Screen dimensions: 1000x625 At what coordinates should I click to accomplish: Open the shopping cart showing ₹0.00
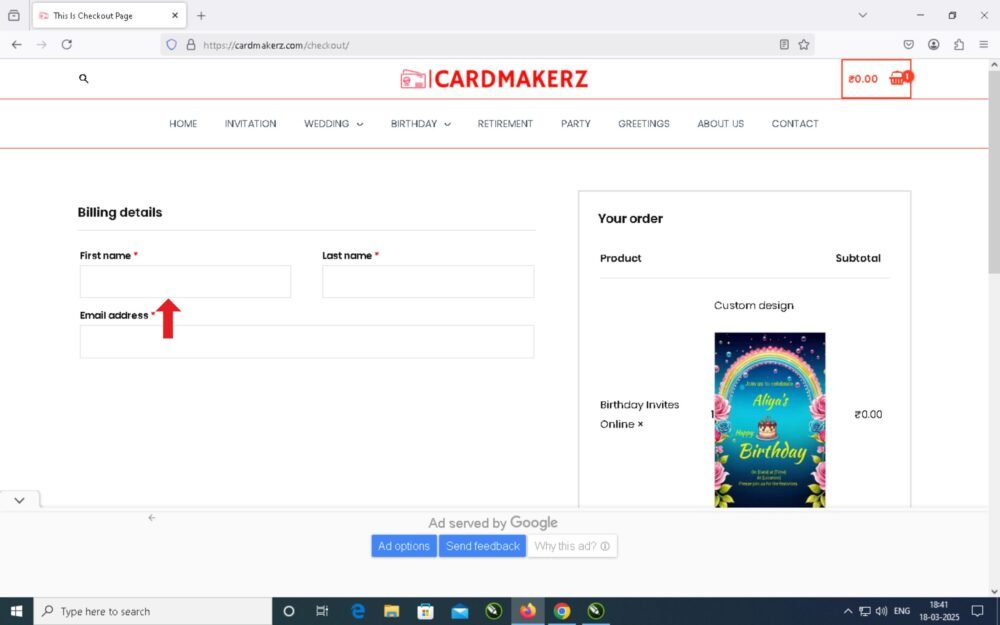875,78
